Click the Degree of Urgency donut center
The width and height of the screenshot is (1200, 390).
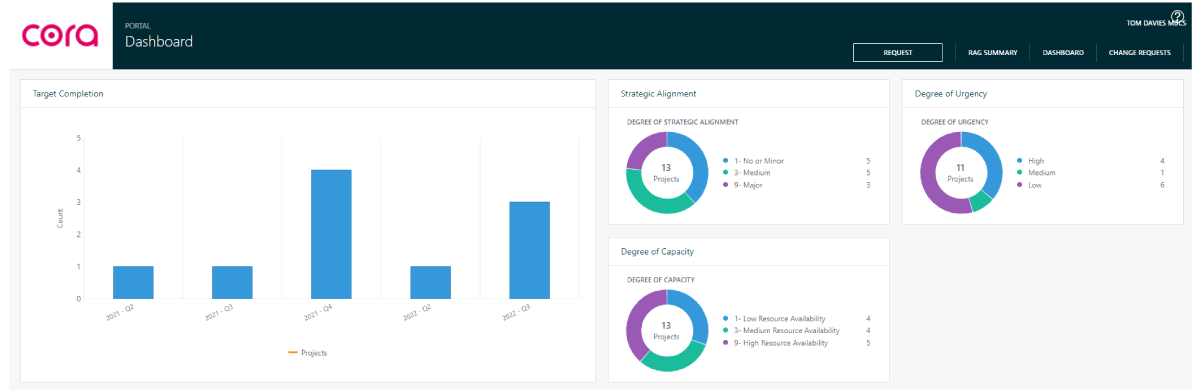click(960, 173)
